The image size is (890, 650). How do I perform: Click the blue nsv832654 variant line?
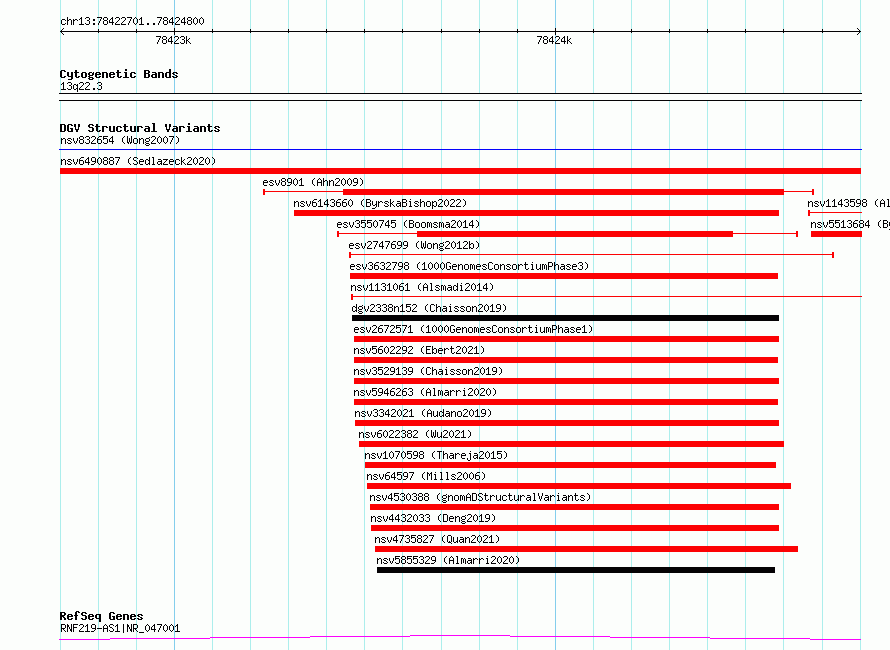coord(460,149)
